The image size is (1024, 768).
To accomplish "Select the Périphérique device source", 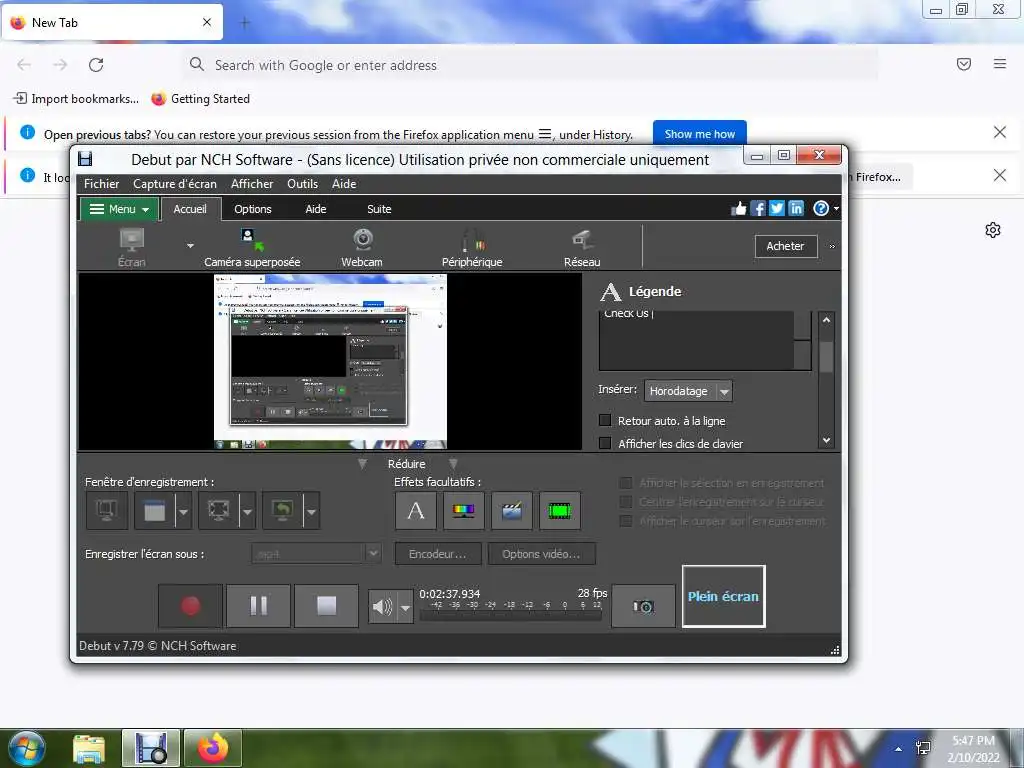I will (472, 247).
